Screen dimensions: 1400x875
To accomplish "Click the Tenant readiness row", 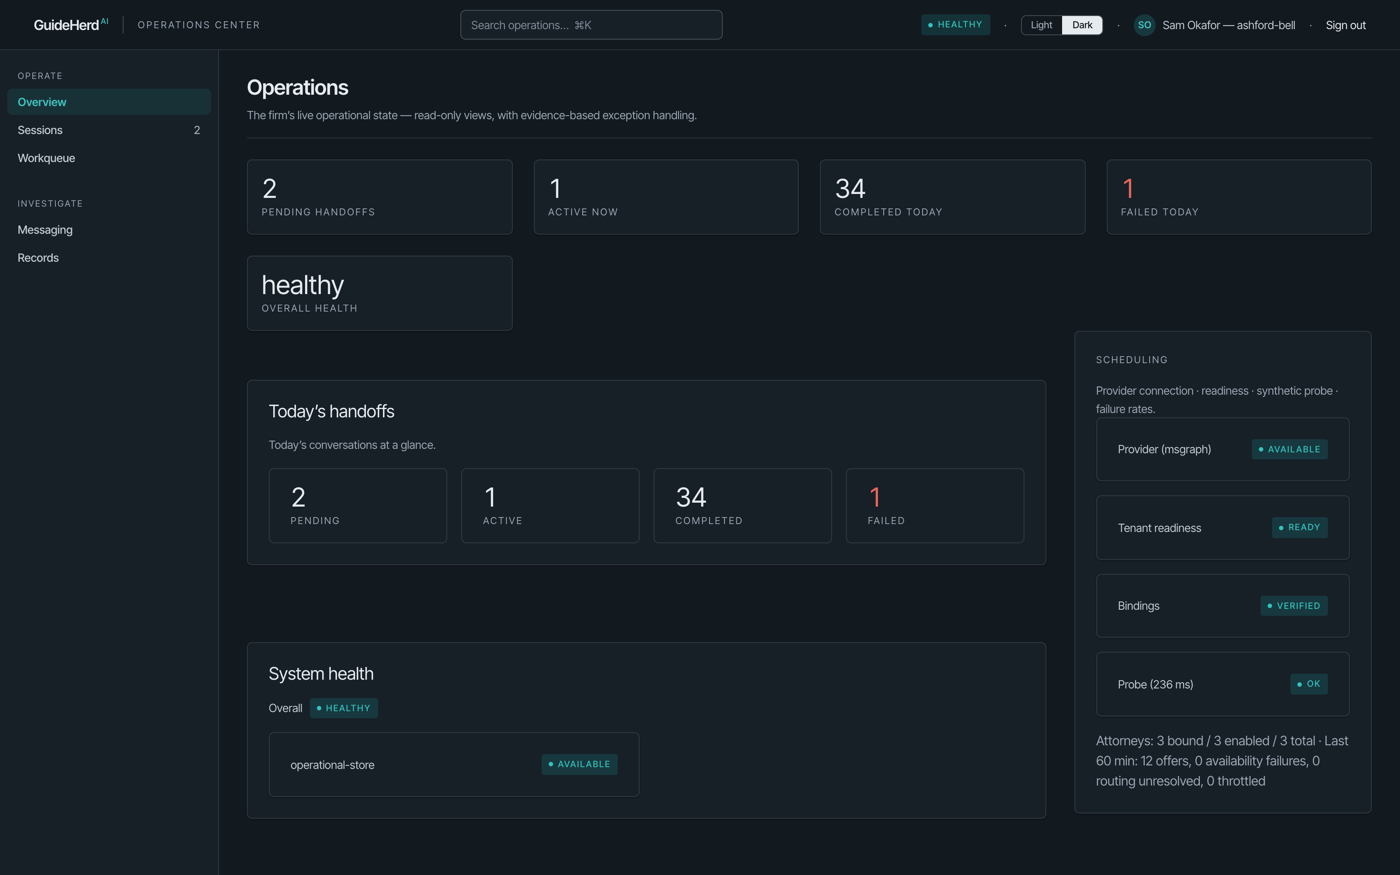I will [x=1222, y=527].
